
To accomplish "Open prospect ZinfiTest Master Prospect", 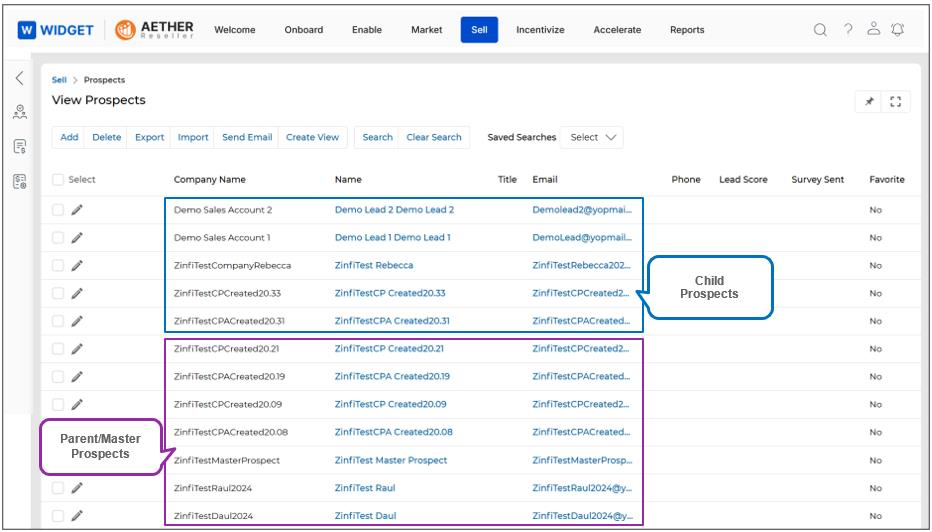I will pyautogui.click(x=391, y=460).
